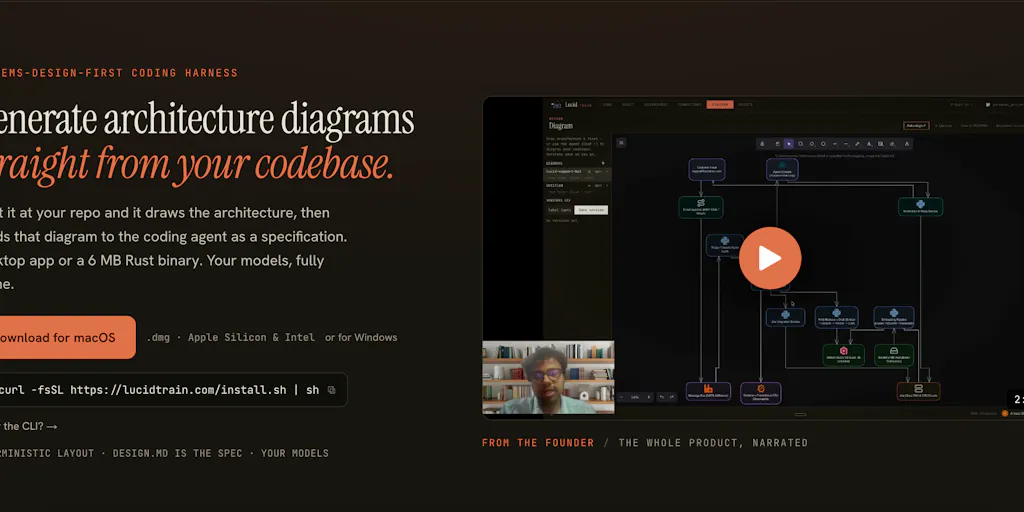Select the active pointer selection tool

click(789, 144)
